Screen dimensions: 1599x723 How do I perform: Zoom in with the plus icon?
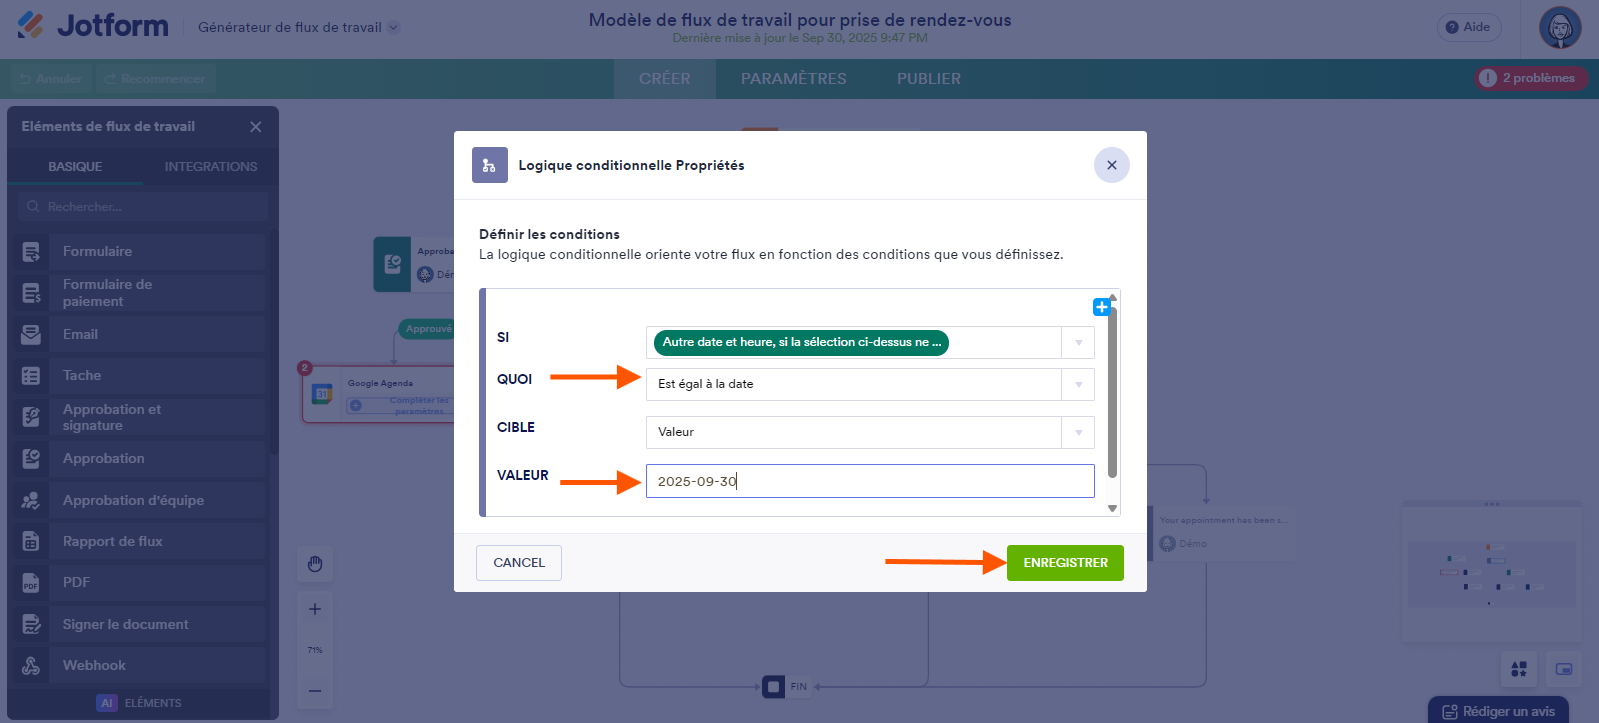point(315,609)
